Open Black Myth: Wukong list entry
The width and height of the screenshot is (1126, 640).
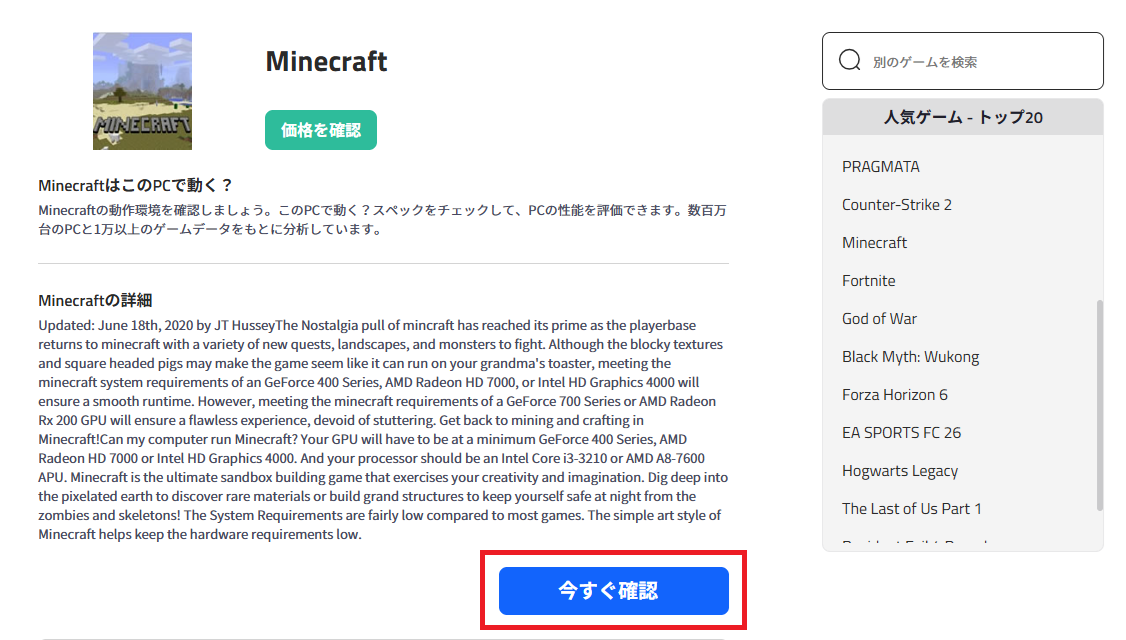click(x=911, y=357)
